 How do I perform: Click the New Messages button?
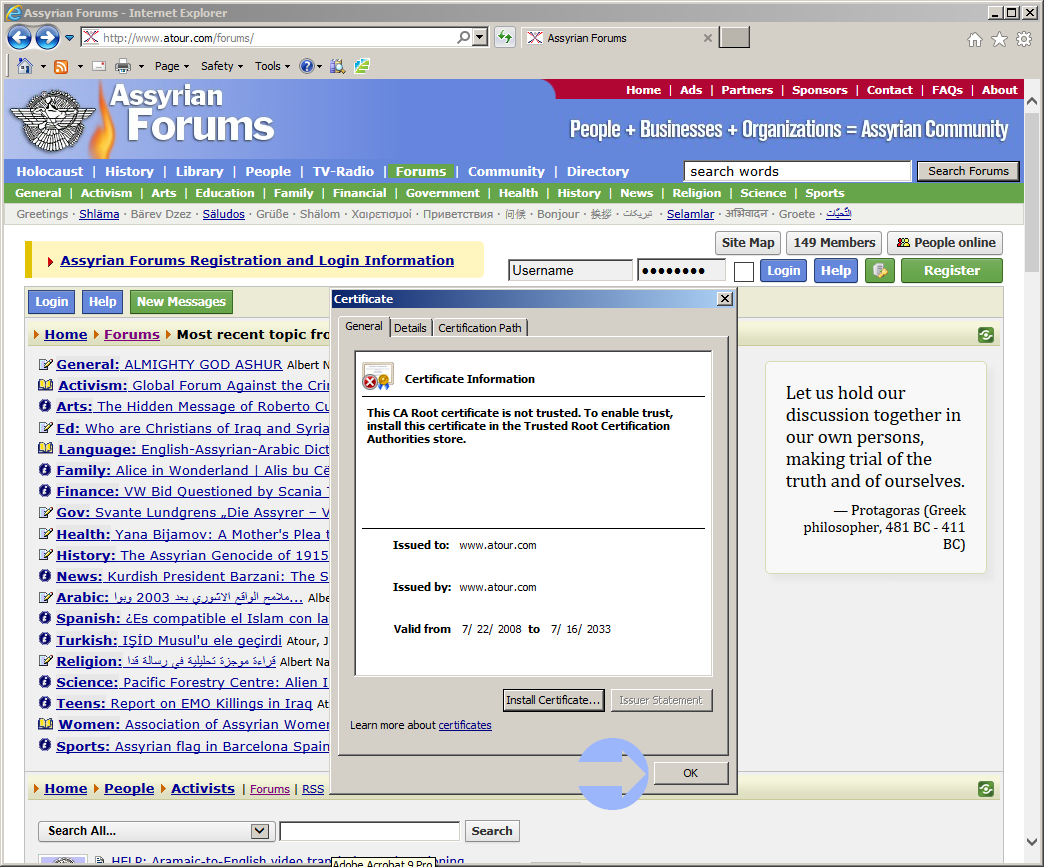click(x=181, y=302)
